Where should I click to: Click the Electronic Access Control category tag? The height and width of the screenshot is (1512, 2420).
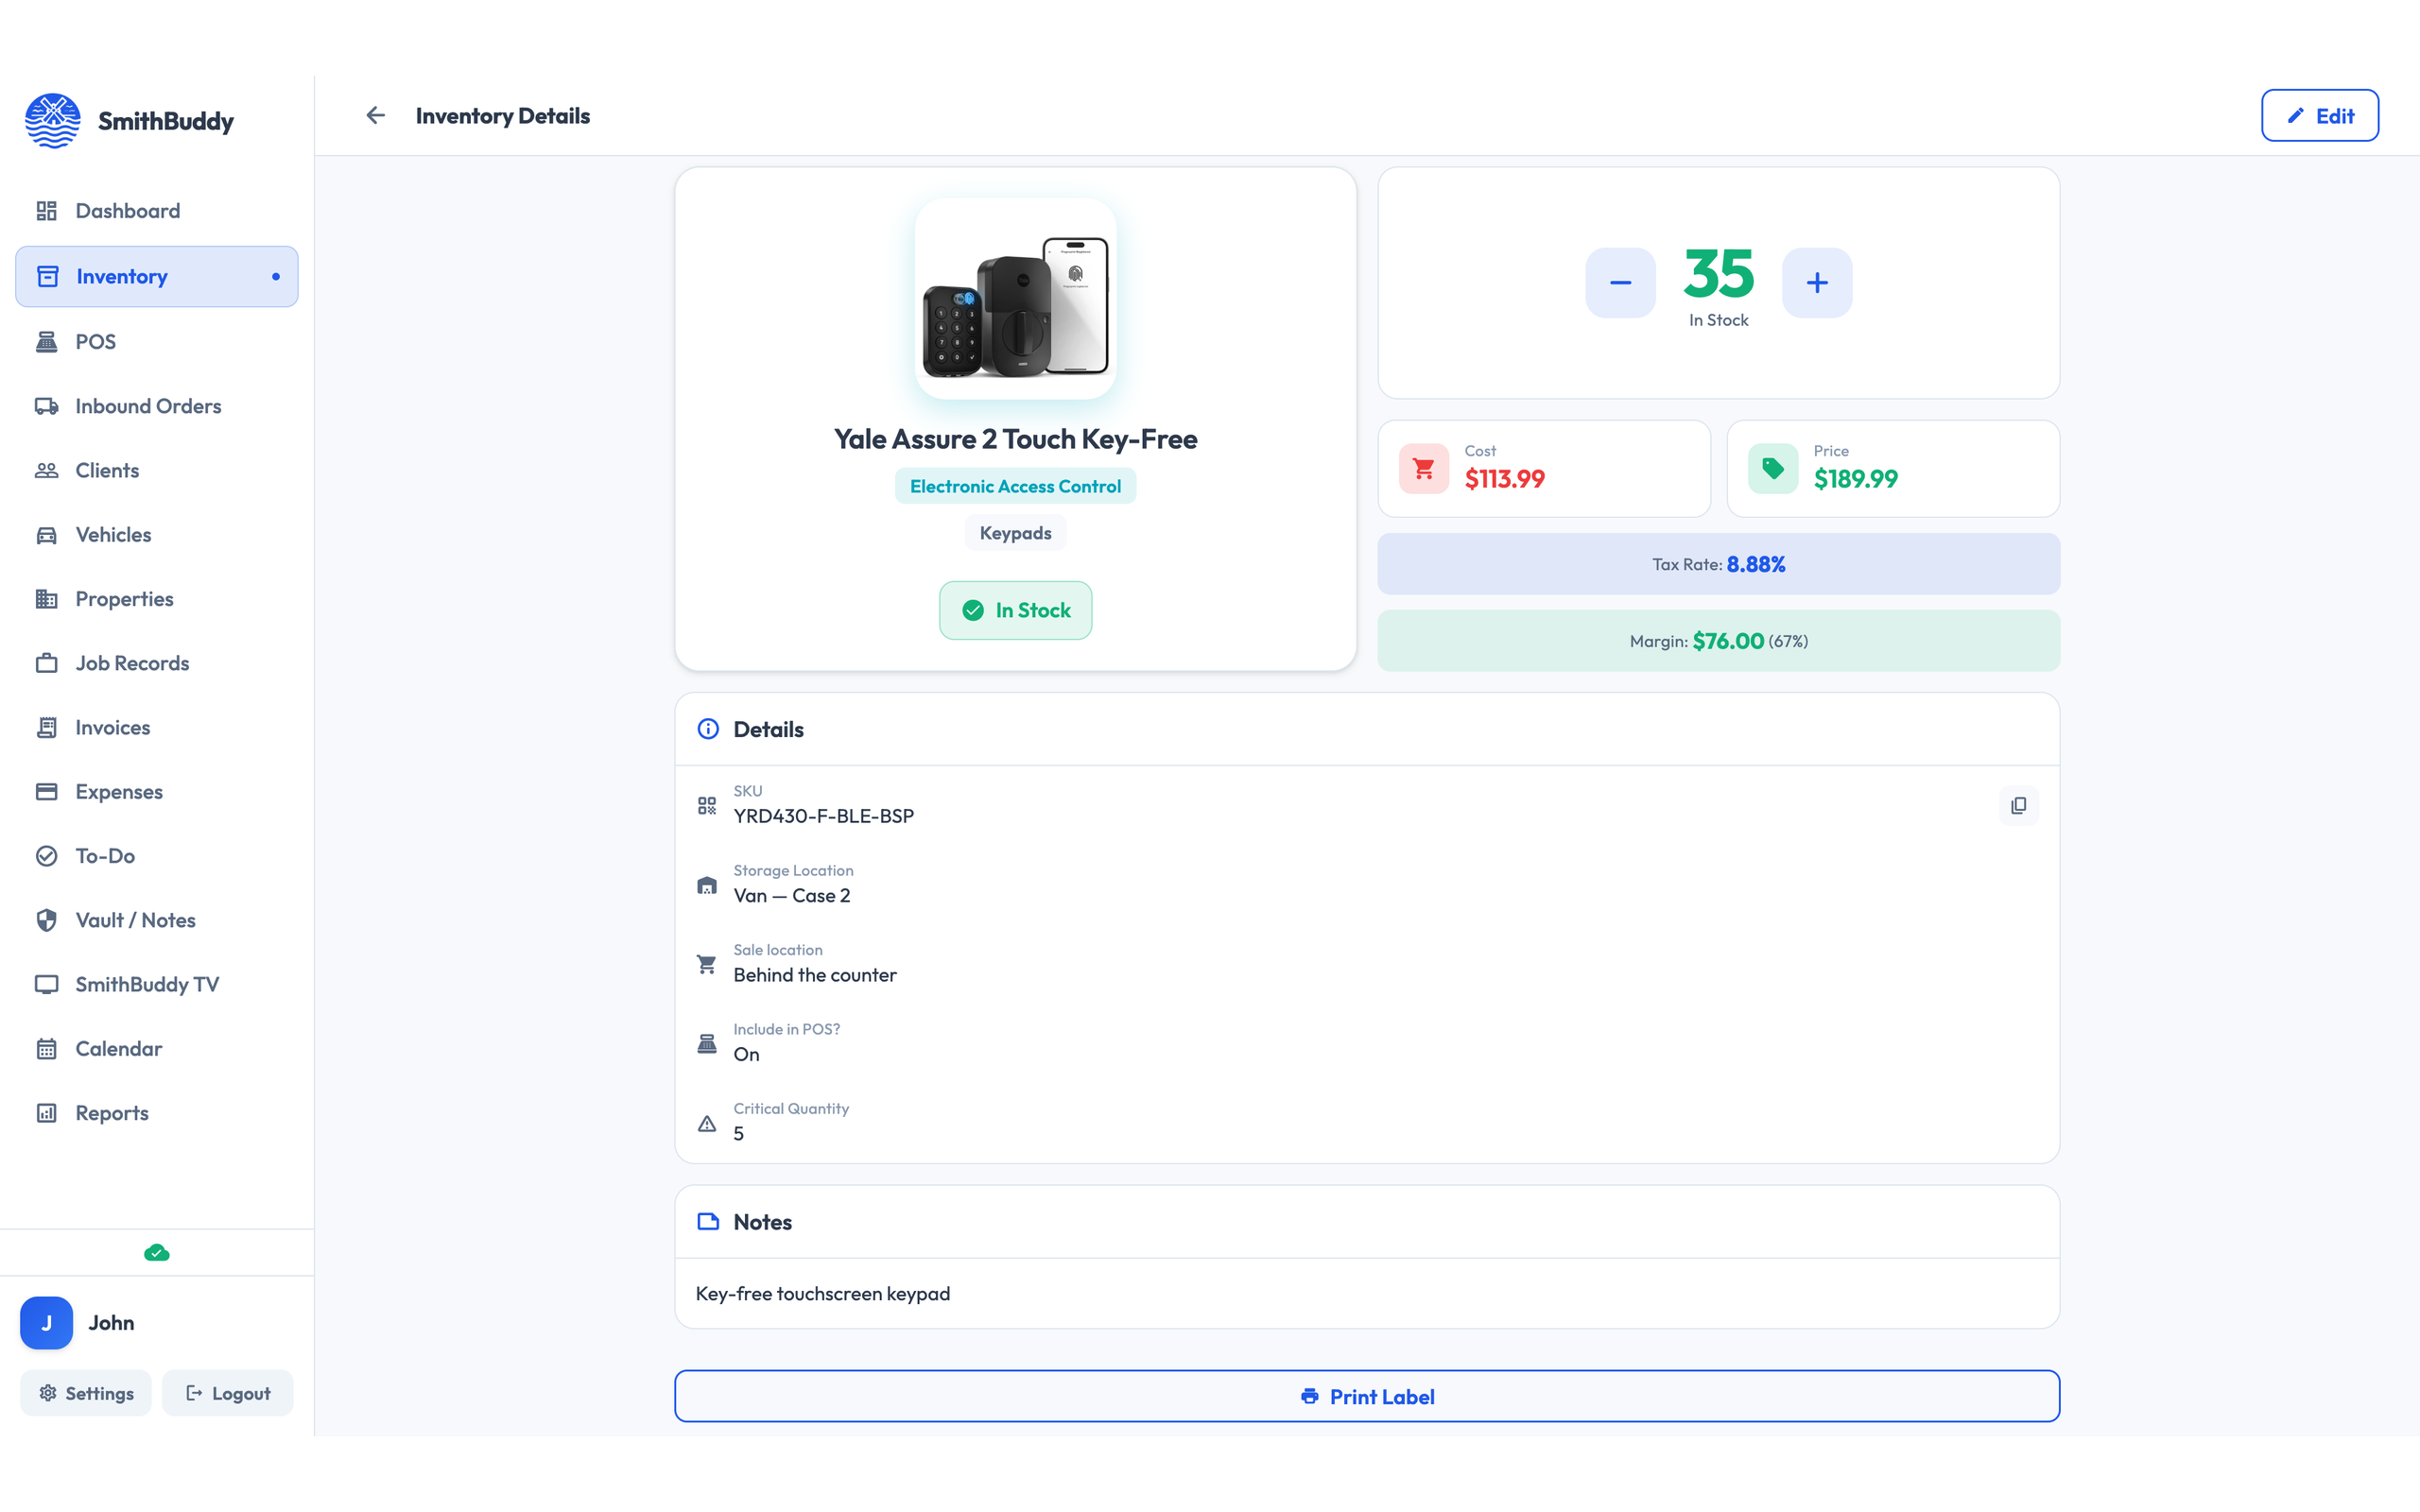coord(1015,486)
